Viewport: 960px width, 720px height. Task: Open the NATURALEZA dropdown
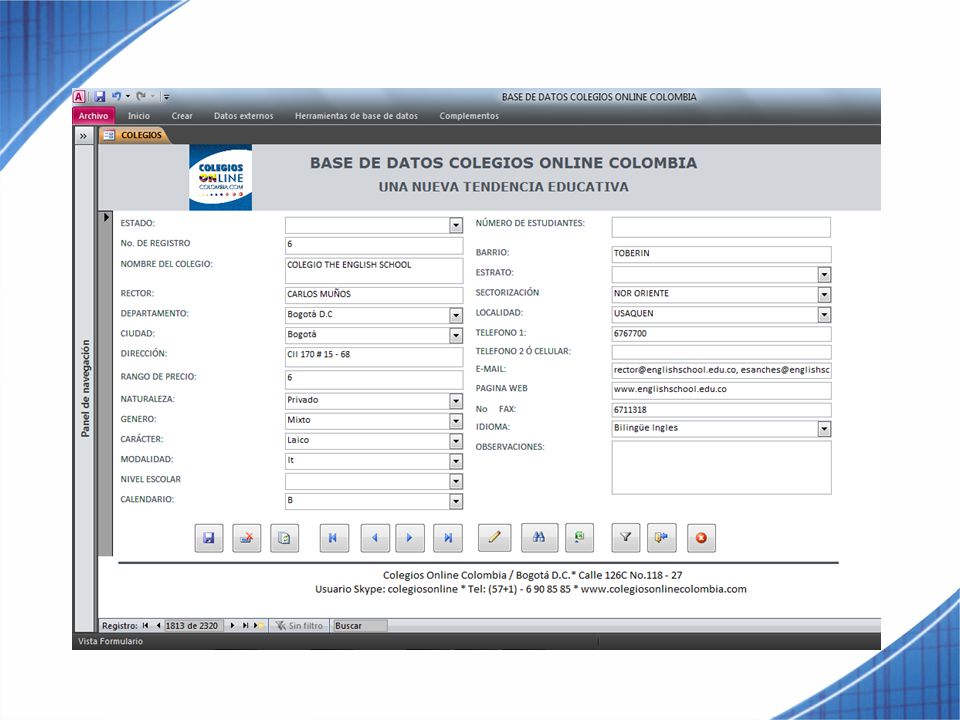[x=456, y=401]
